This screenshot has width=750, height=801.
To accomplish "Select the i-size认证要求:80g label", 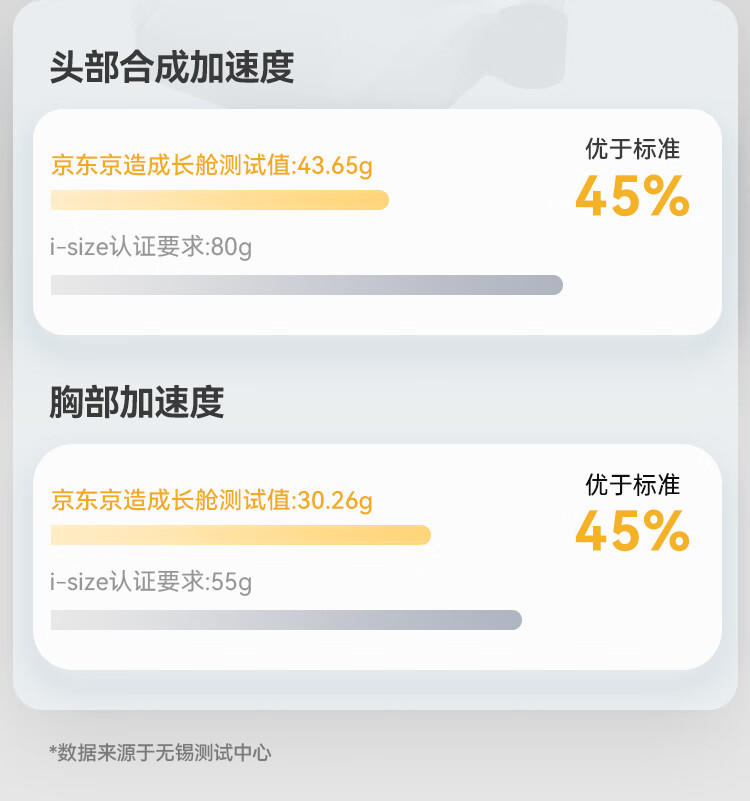I will click(x=151, y=246).
